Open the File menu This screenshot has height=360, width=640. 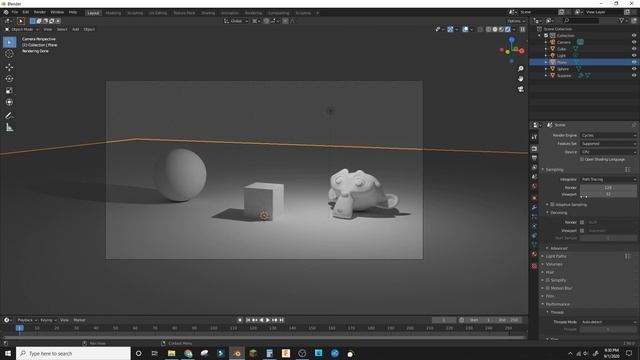(x=15, y=13)
